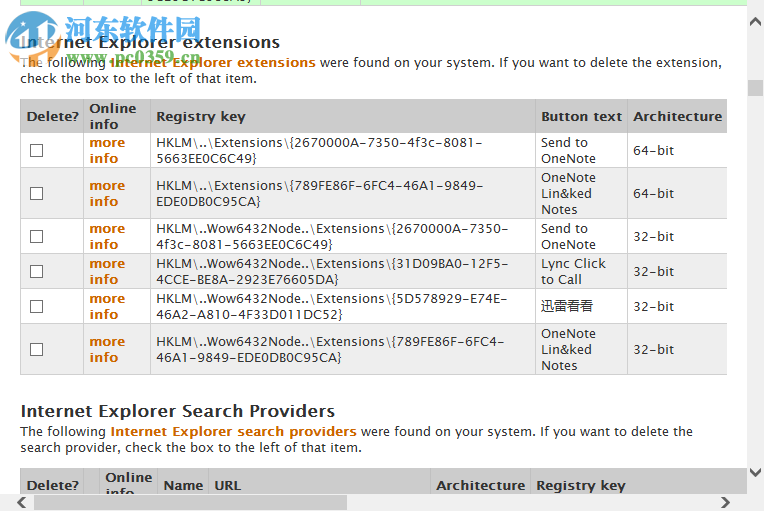This screenshot has height=511, width=764.
Task: Tick the delete checkbox for 64-bit OneNote Linked Notes
Action: (x=37, y=194)
